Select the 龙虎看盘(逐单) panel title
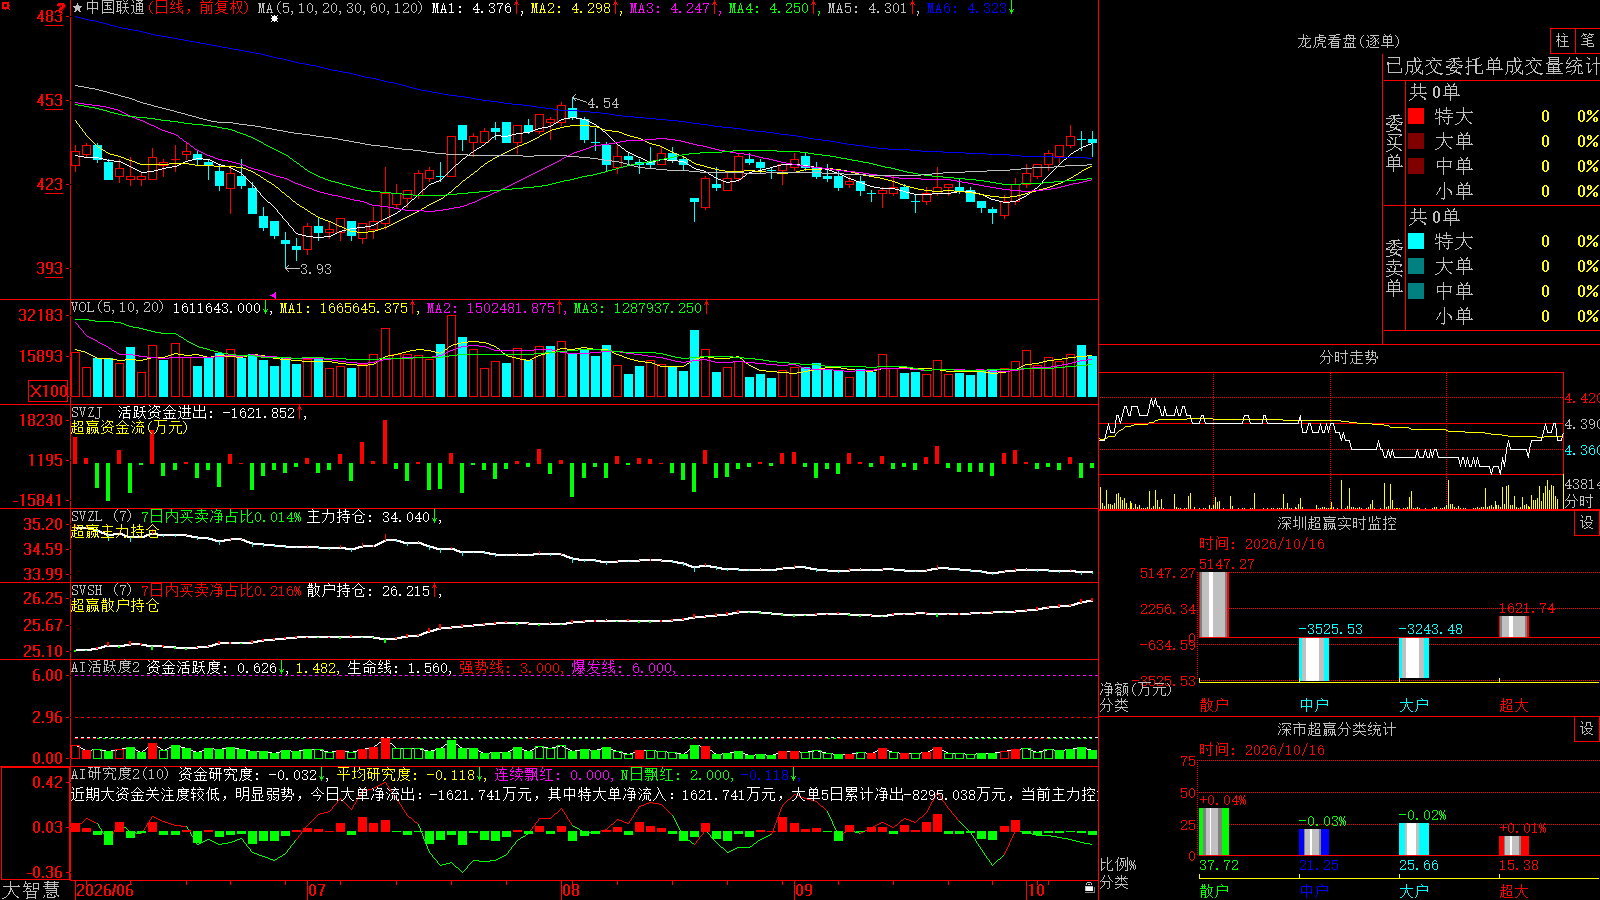The width and height of the screenshot is (1600, 900). [1348, 41]
